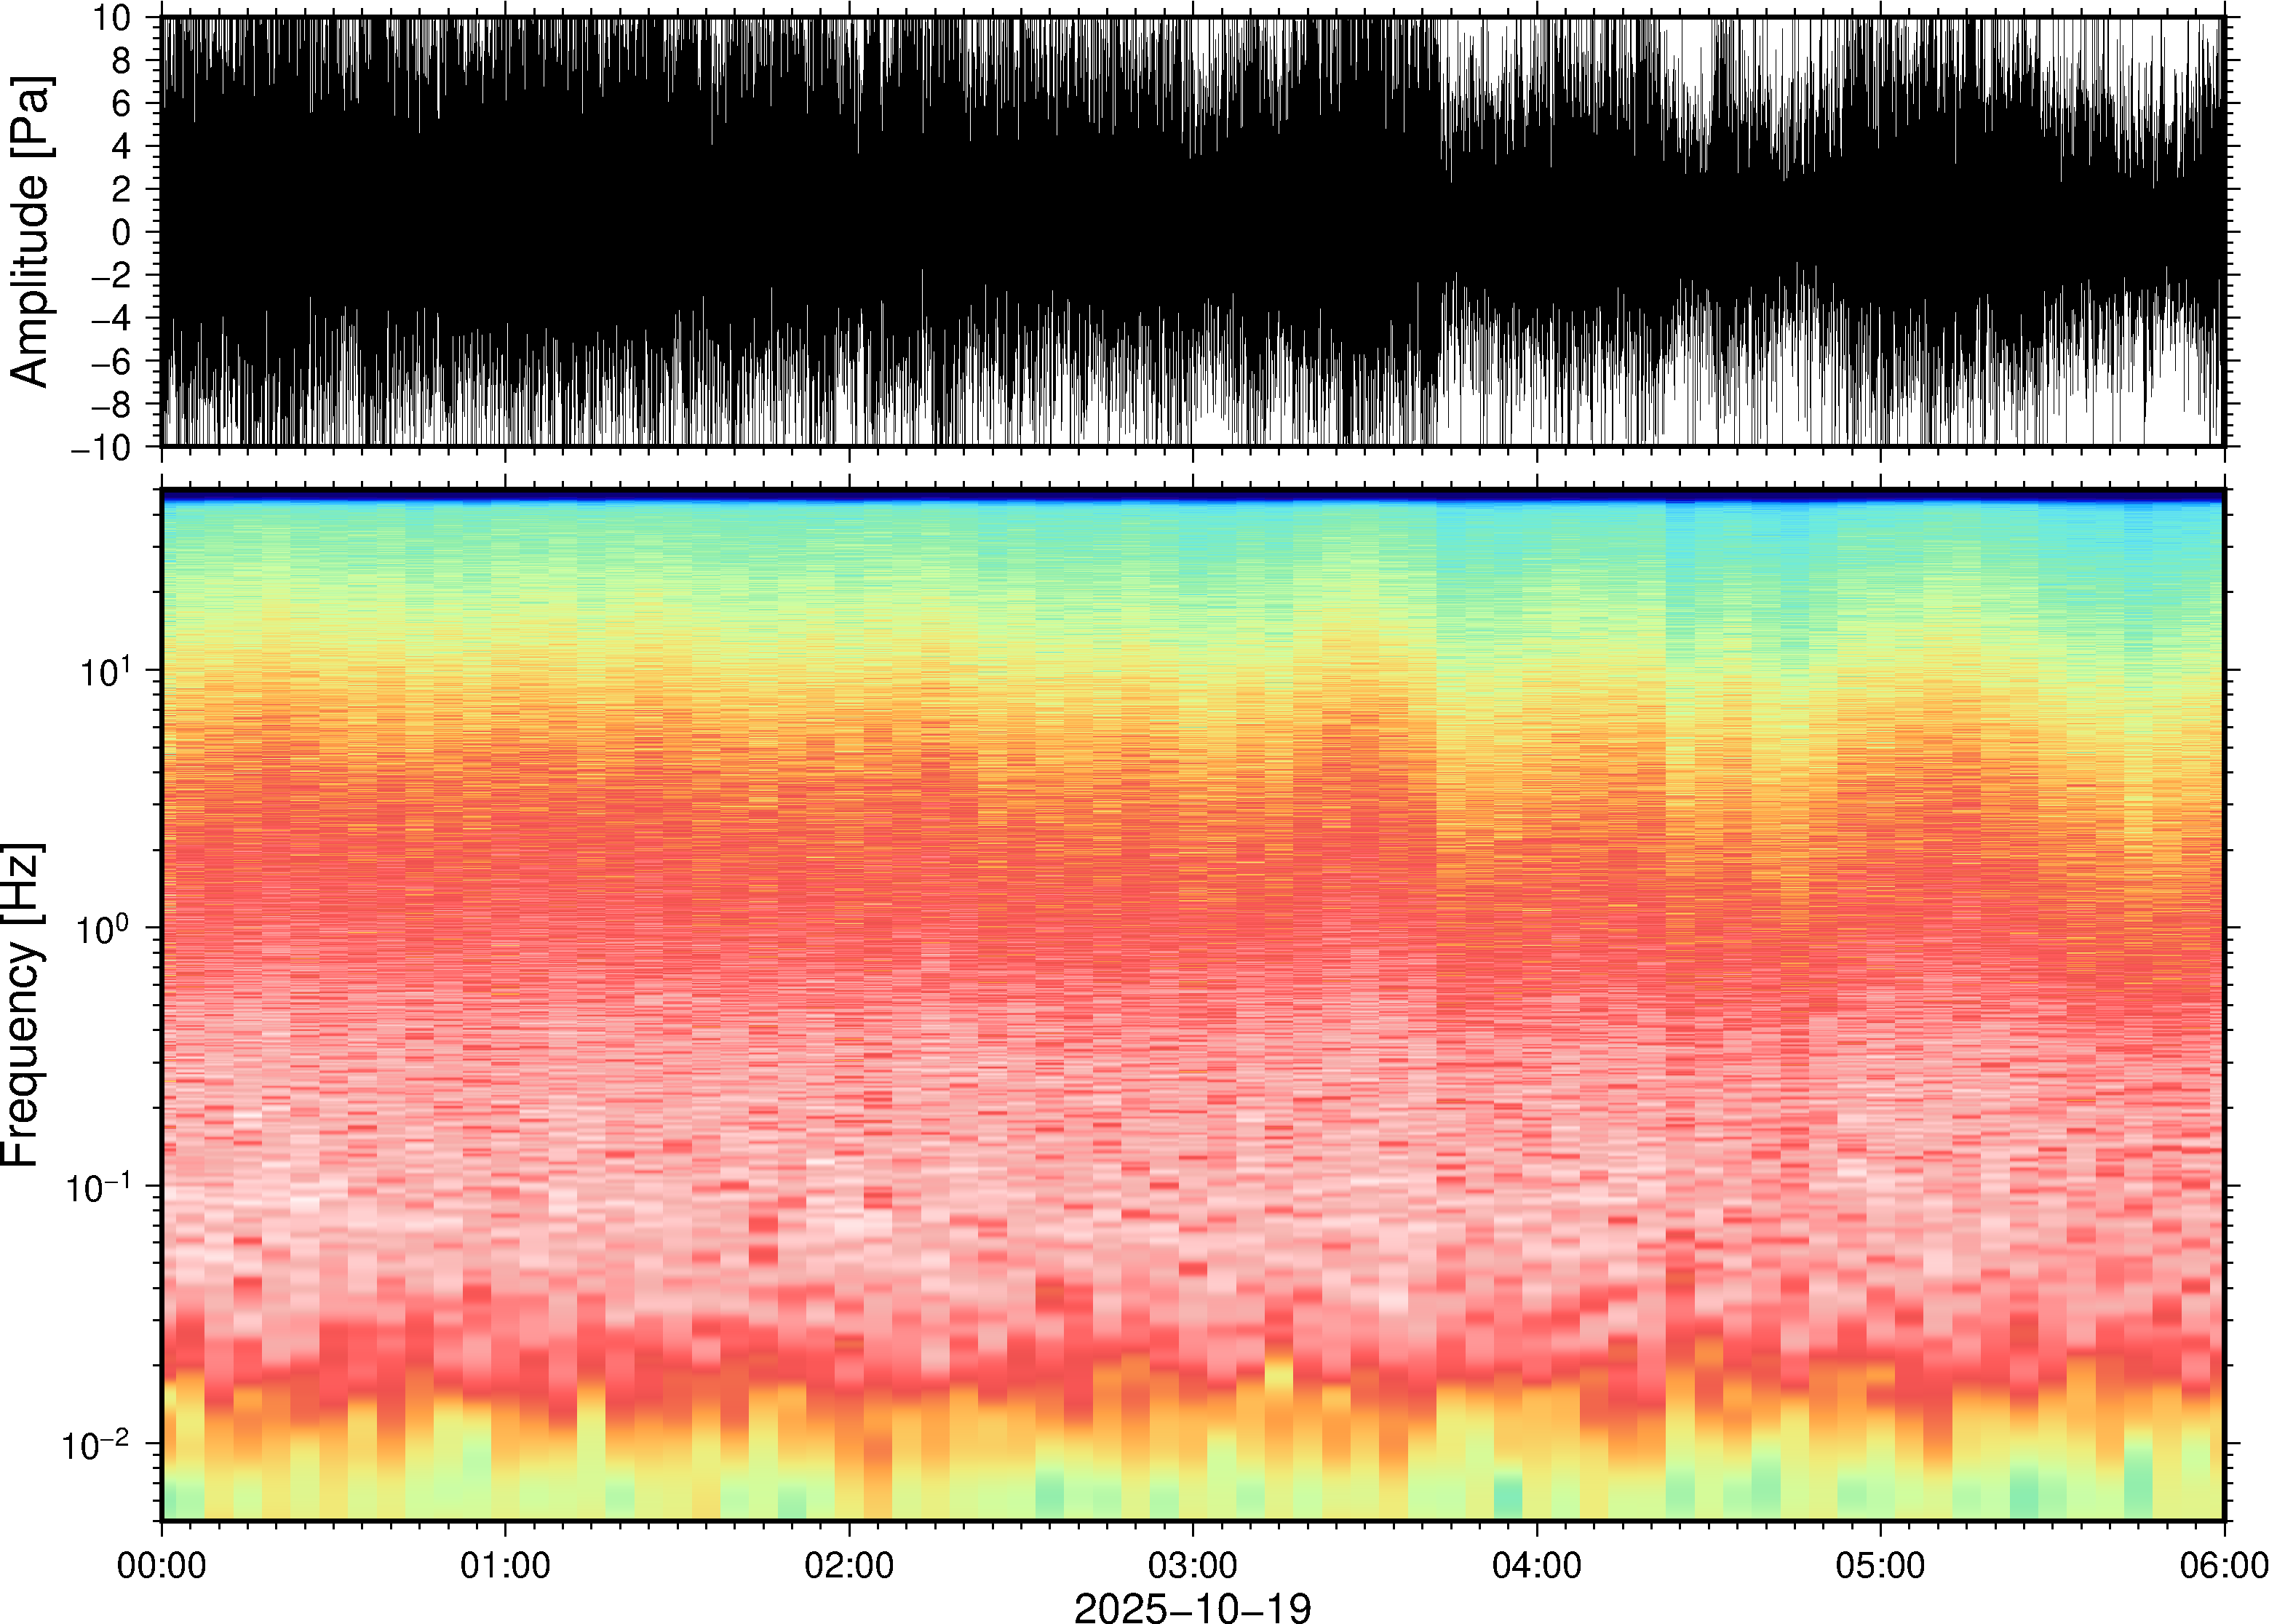Viewport: 2269px width, 1624px height.
Task: Click the 01:00 time axis label
Action: tap(505, 1565)
